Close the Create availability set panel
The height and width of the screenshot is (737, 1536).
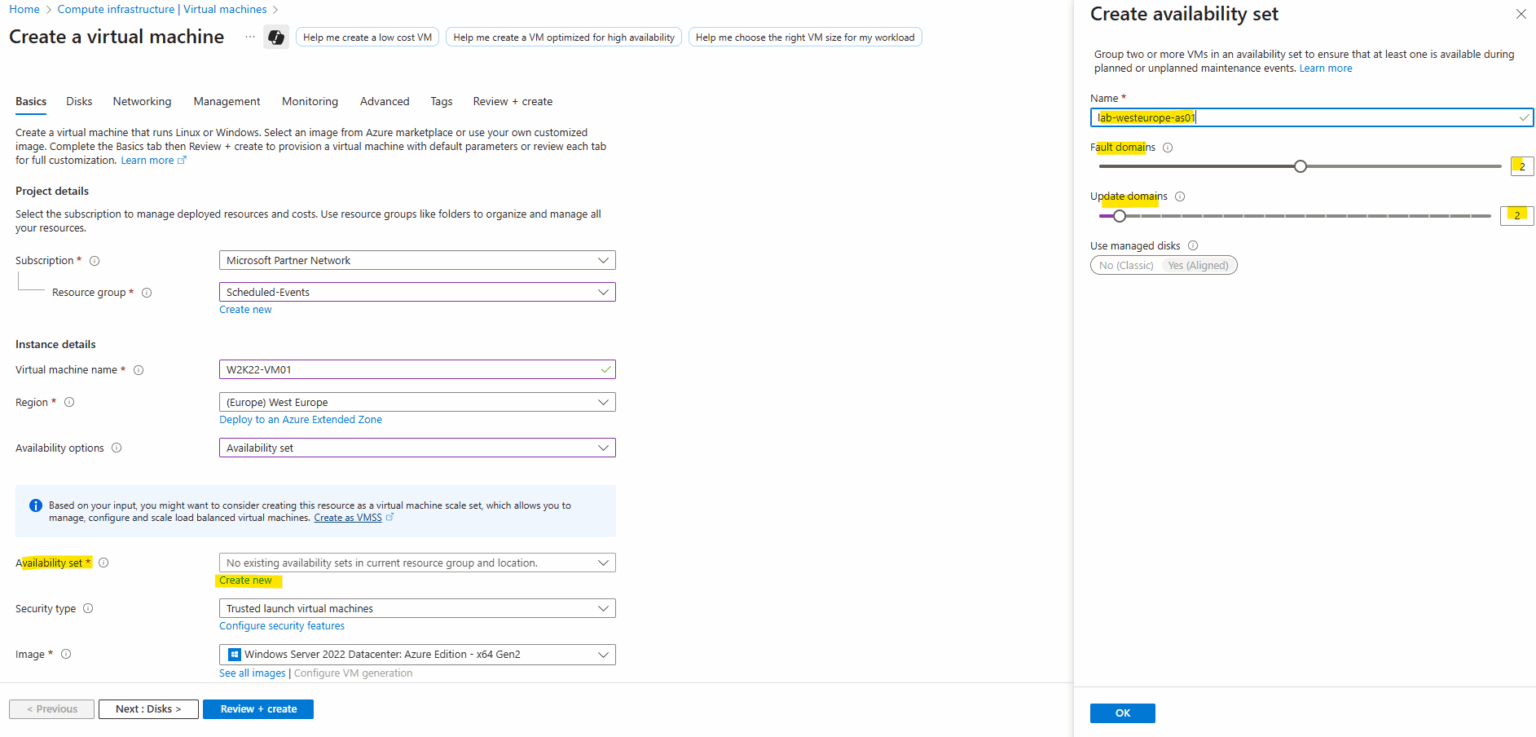pos(1521,14)
